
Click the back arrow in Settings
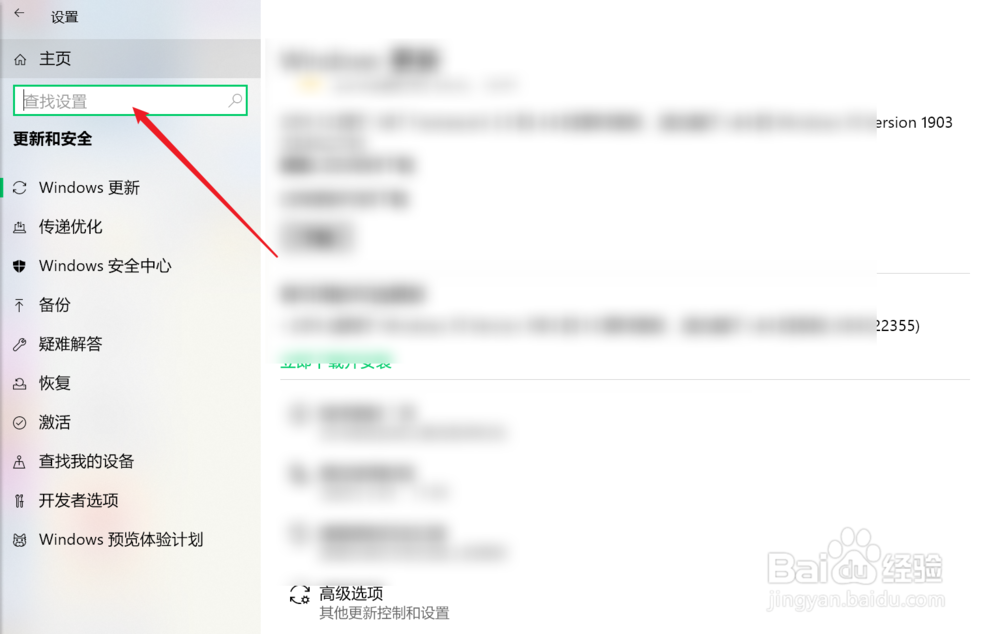click(19, 13)
